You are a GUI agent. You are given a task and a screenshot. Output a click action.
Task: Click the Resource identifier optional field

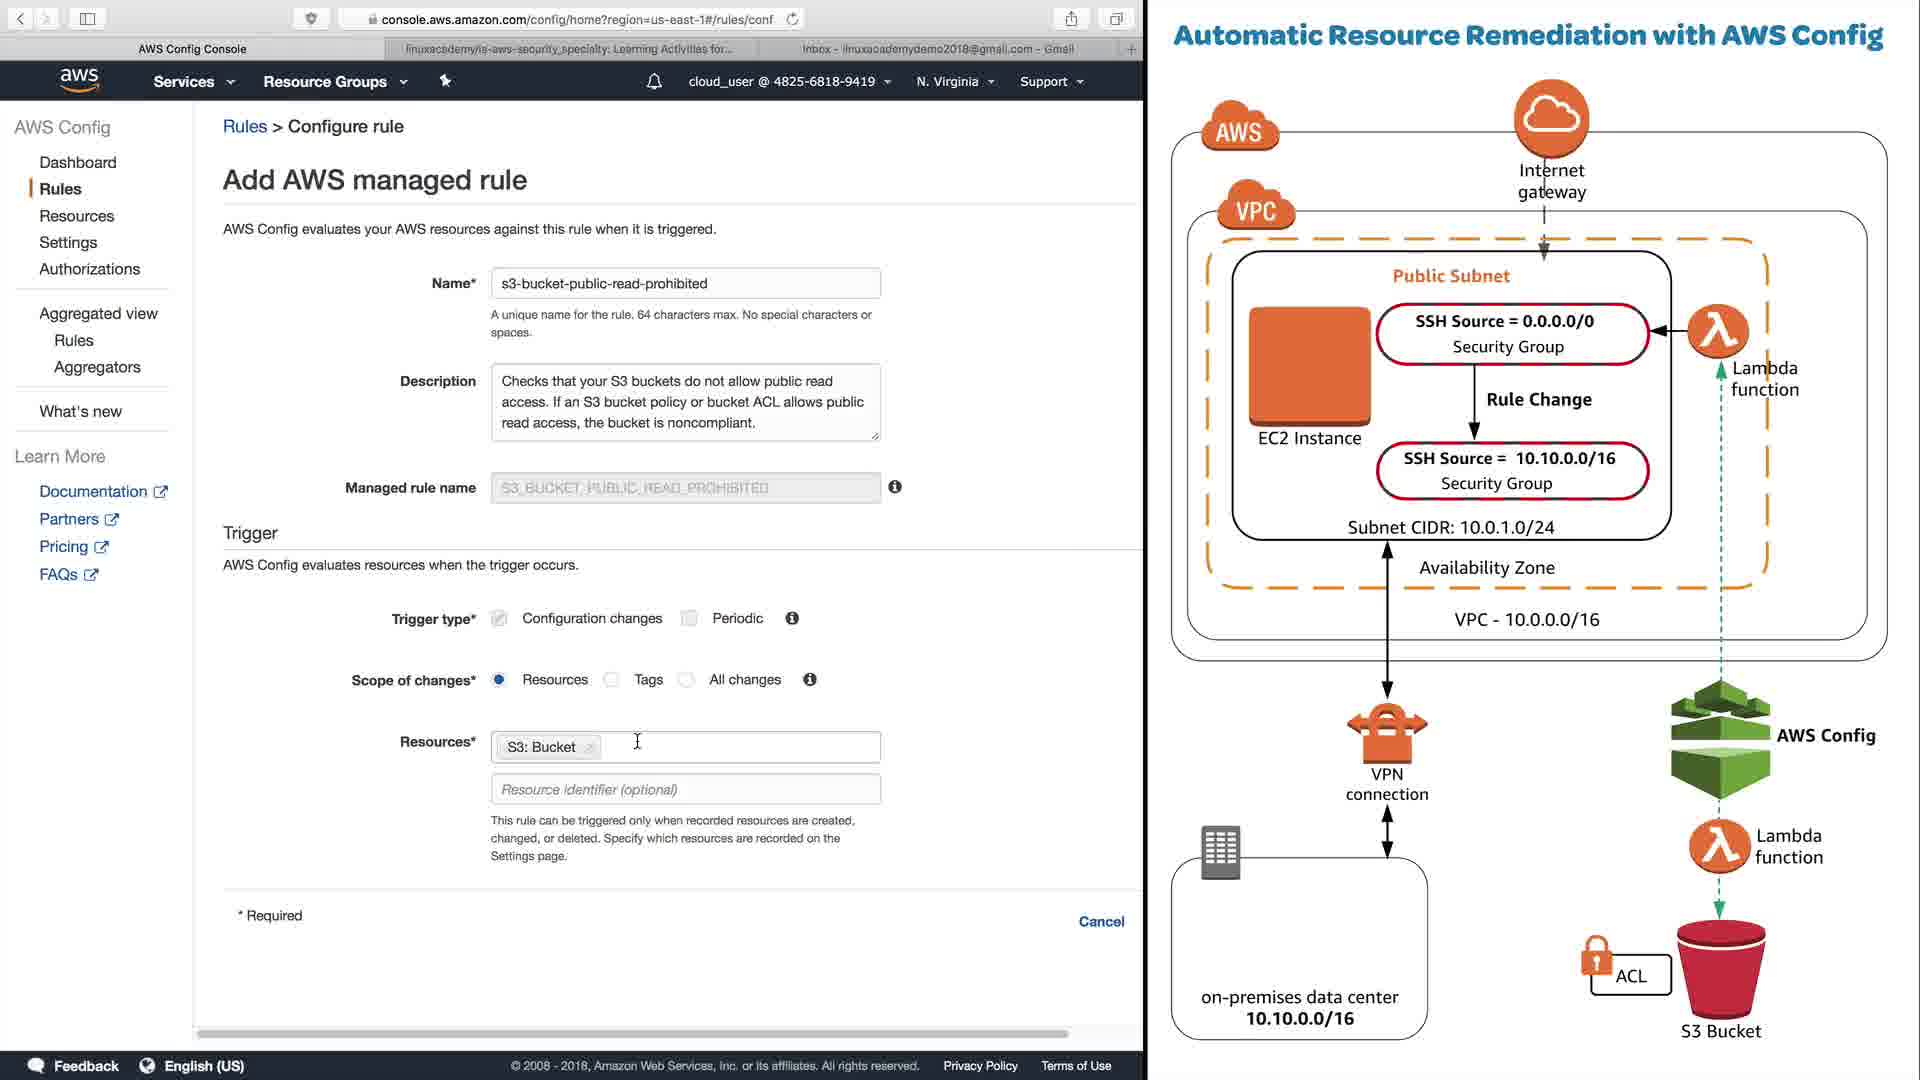click(x=685, y=789)
